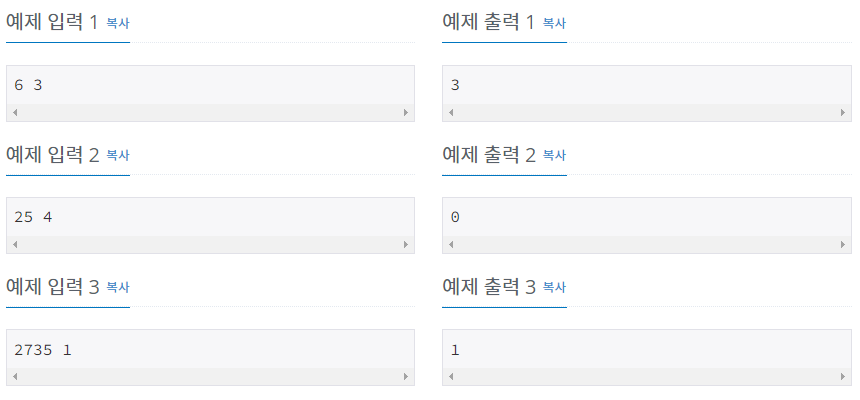Viewport: 860px width, 400px height.
Task: Click left scroll arrow of example output 1
Action: [451, 112]
